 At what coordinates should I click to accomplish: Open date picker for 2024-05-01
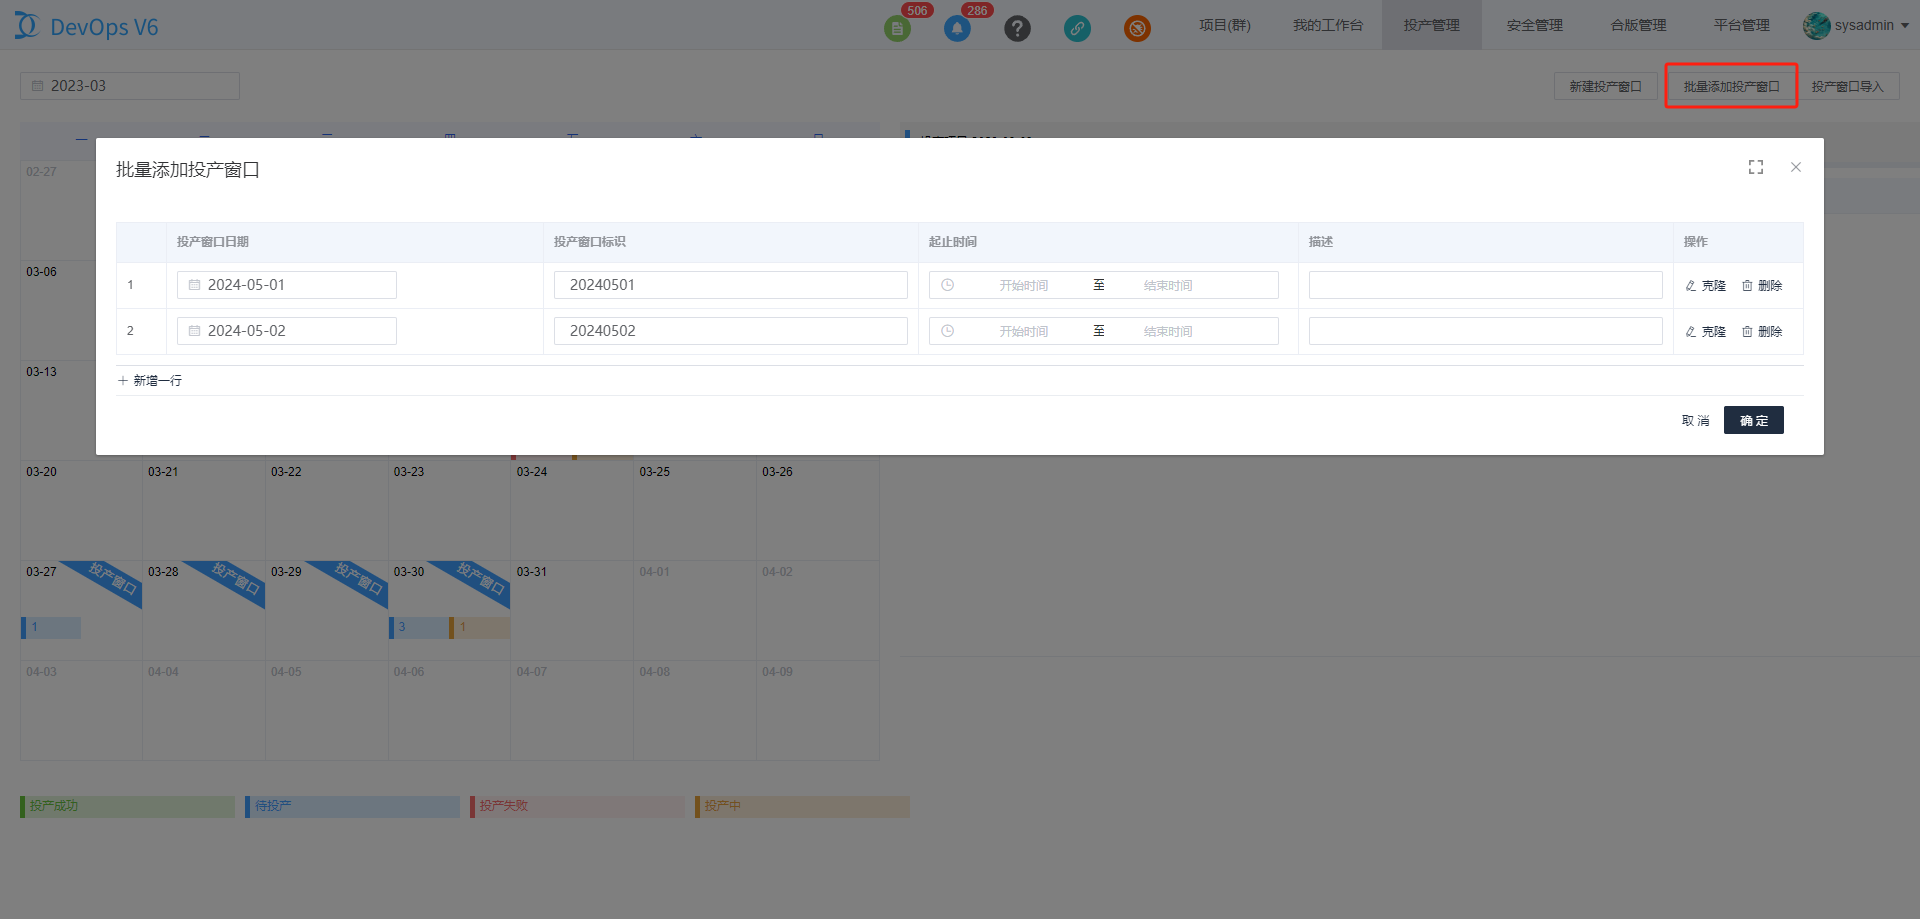click(287, 285)
